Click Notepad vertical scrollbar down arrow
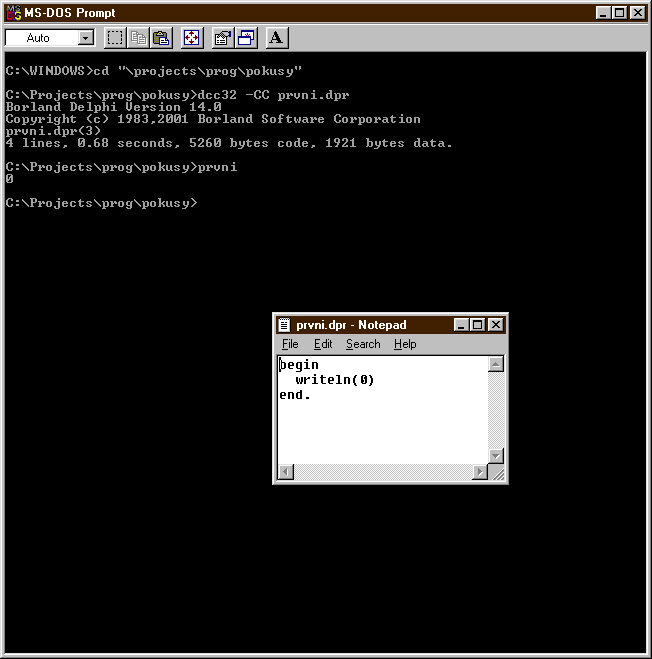The width and height of the screenshot is (652, 659). 496,456
